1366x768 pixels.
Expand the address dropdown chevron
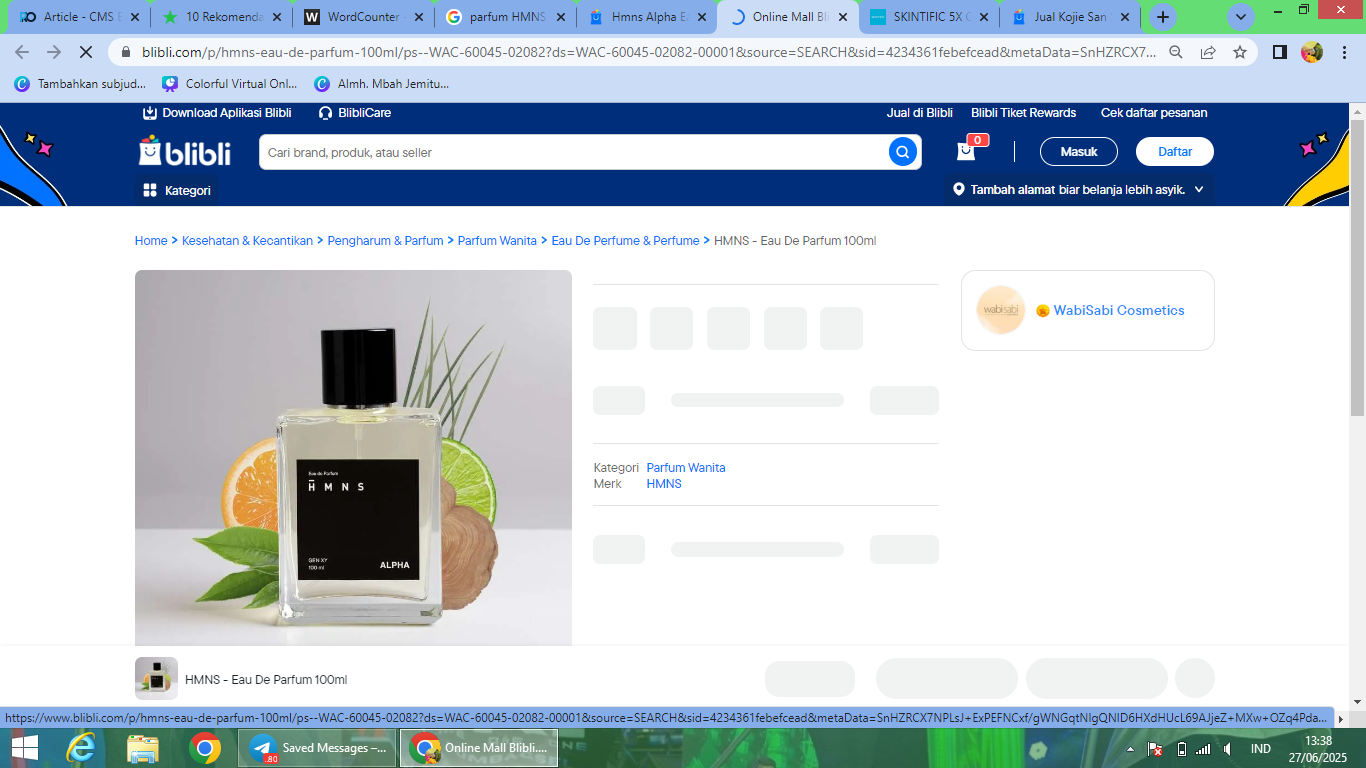click(x=1199, y=189)
